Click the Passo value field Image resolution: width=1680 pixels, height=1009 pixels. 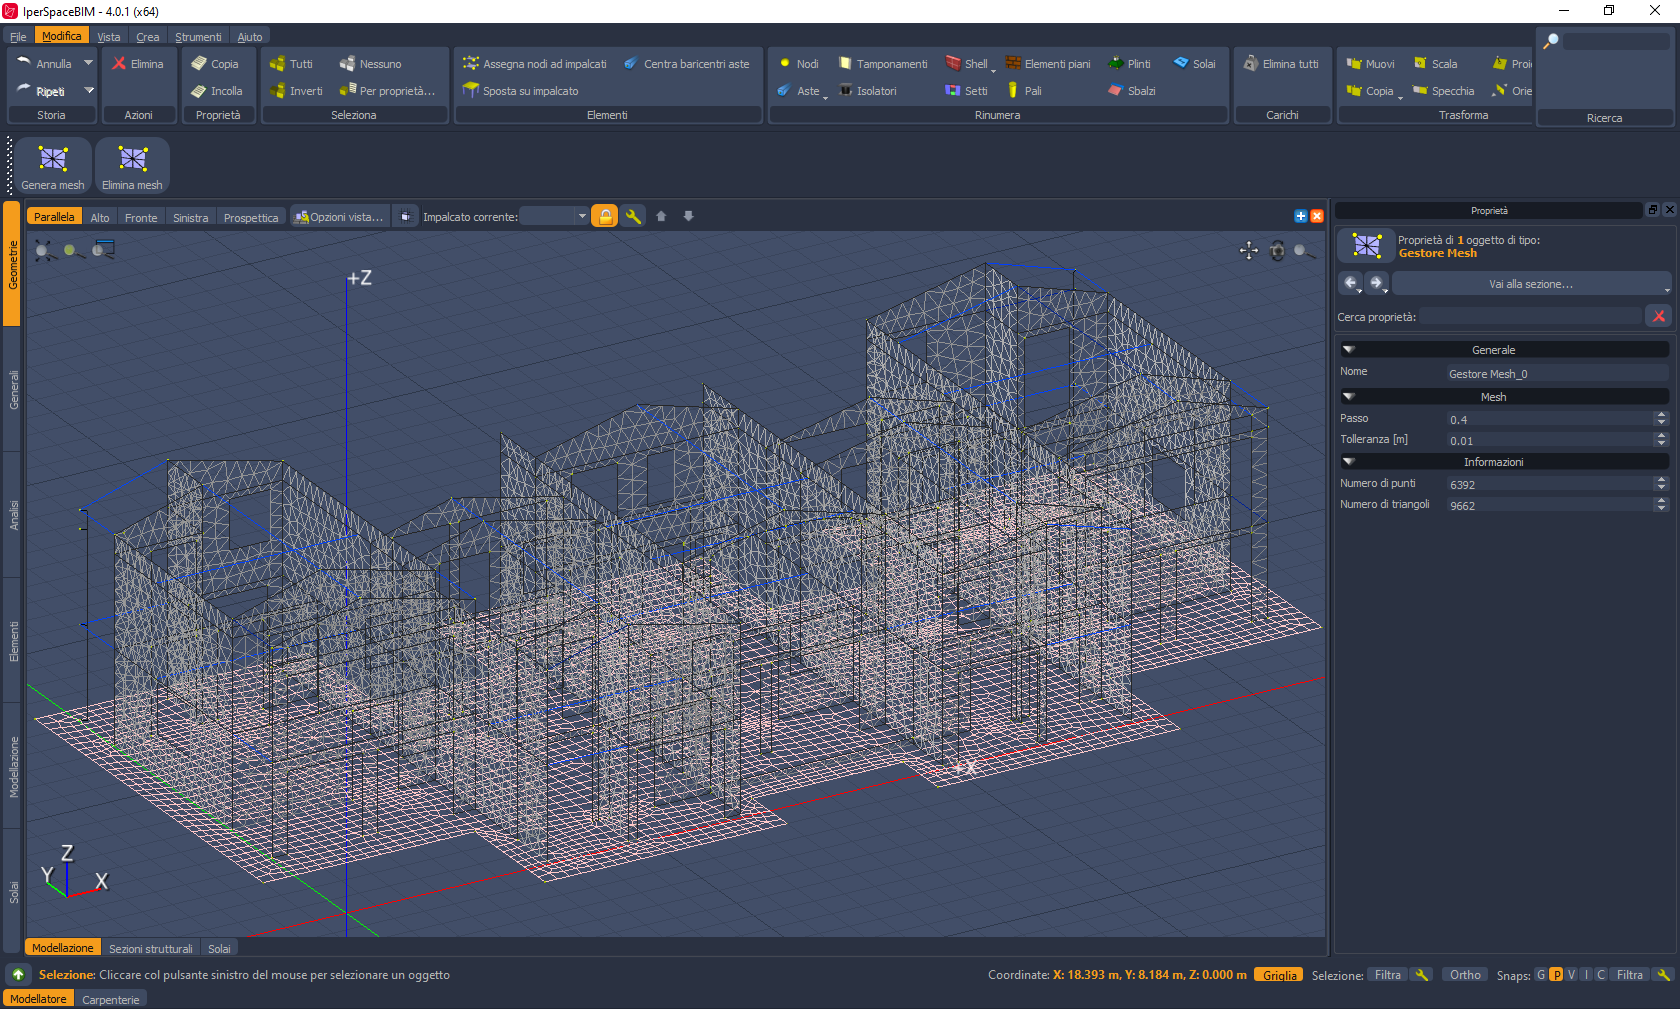point(1548,420)
